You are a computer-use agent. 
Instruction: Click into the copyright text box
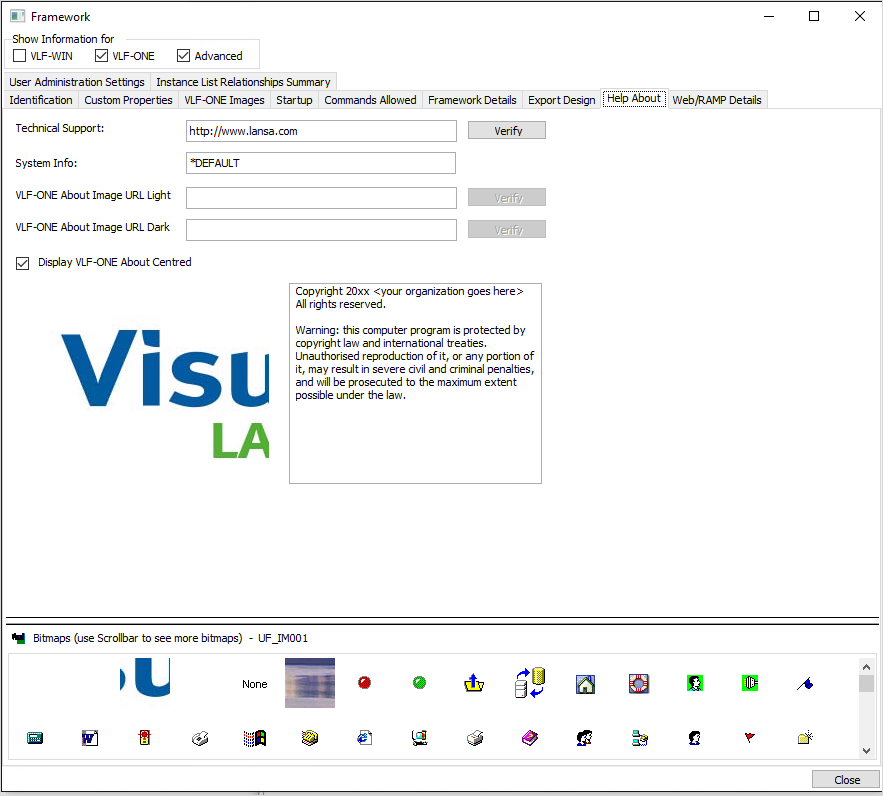416,383
